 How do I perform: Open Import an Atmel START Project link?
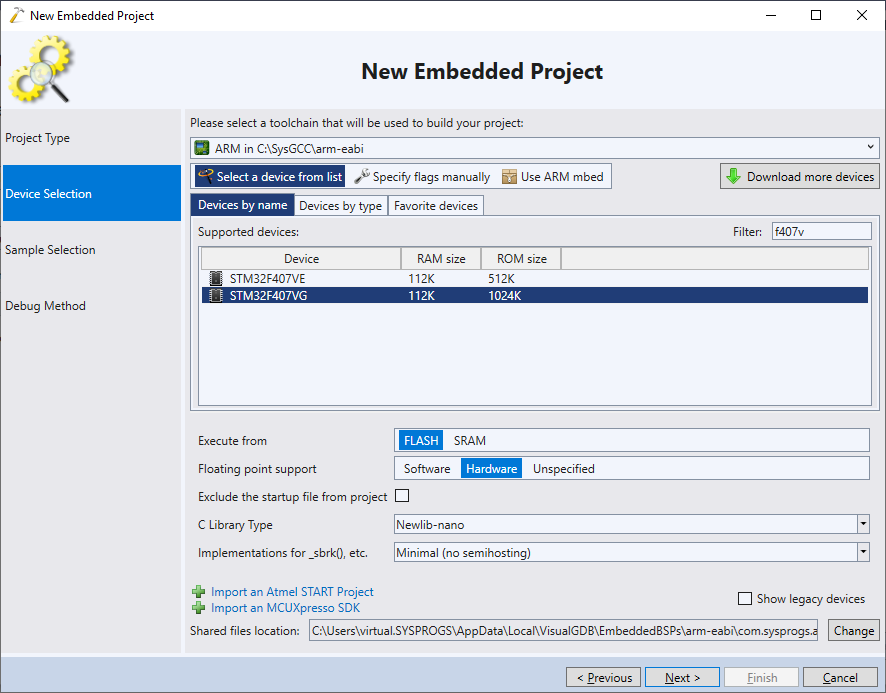click(x=292, y=591)
